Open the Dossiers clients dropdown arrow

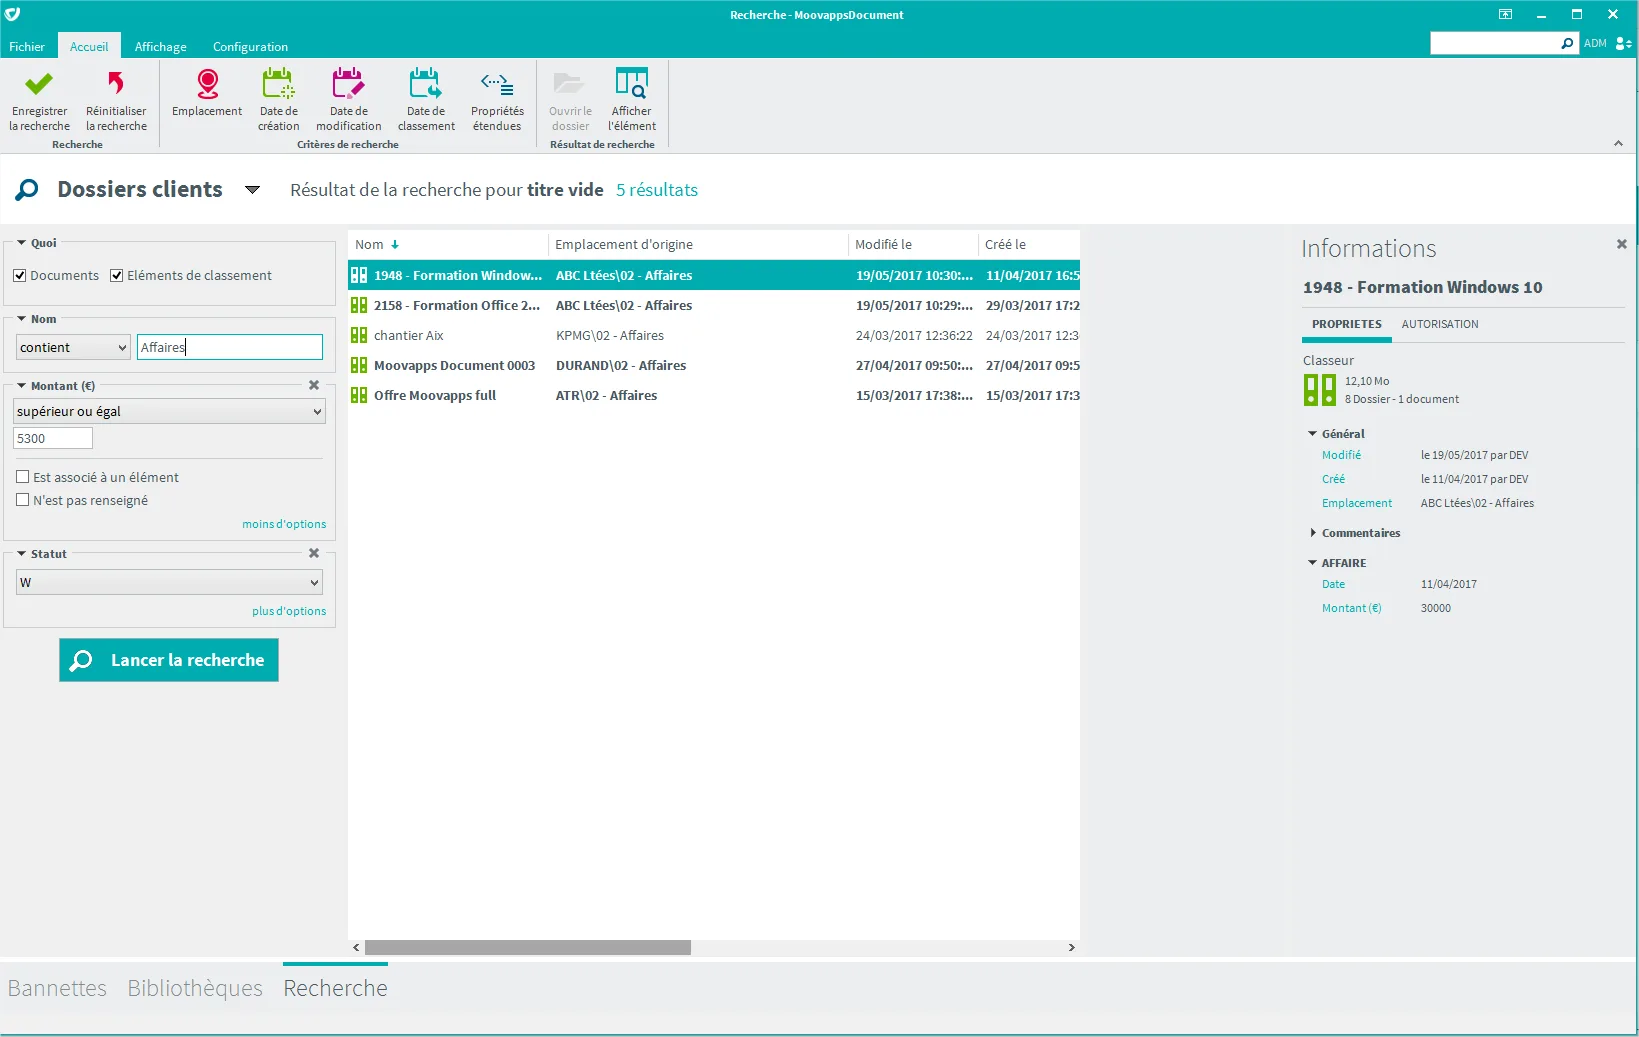pyautogui.click(x=252, y=190)
